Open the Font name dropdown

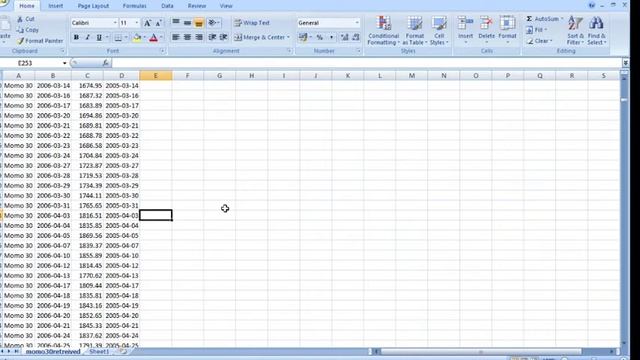[115, 23]
